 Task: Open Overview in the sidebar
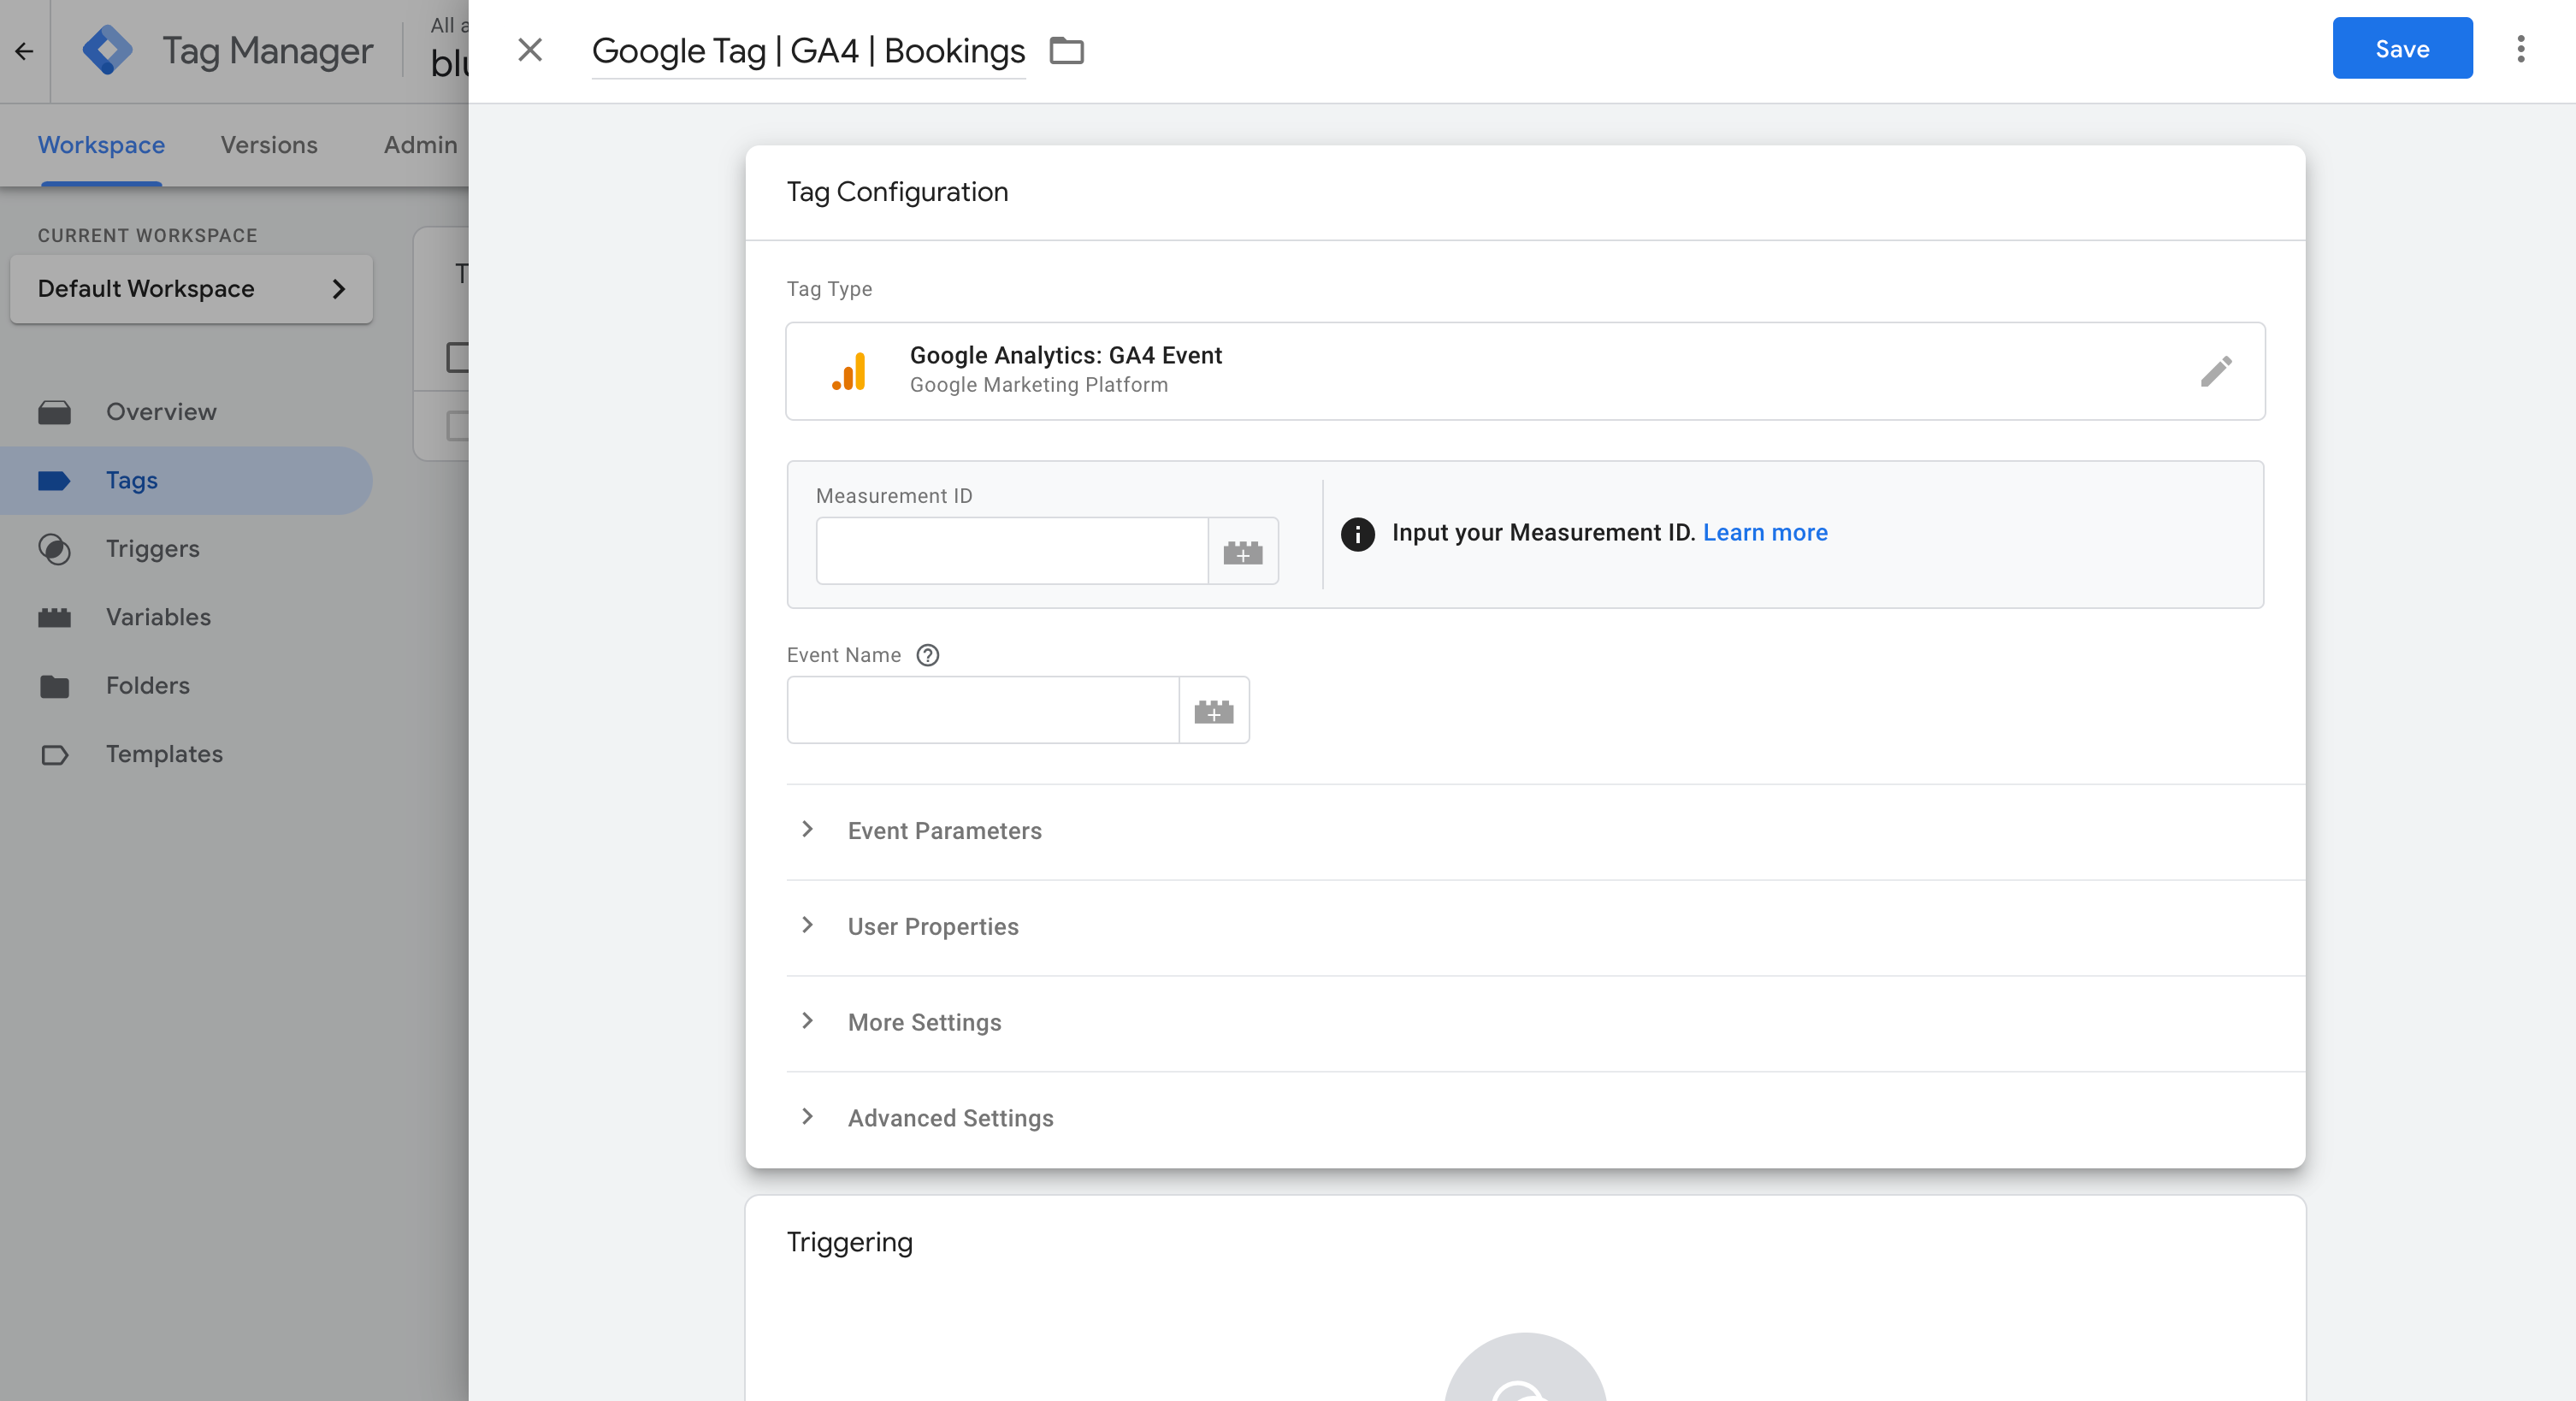[x=186, y=412]
